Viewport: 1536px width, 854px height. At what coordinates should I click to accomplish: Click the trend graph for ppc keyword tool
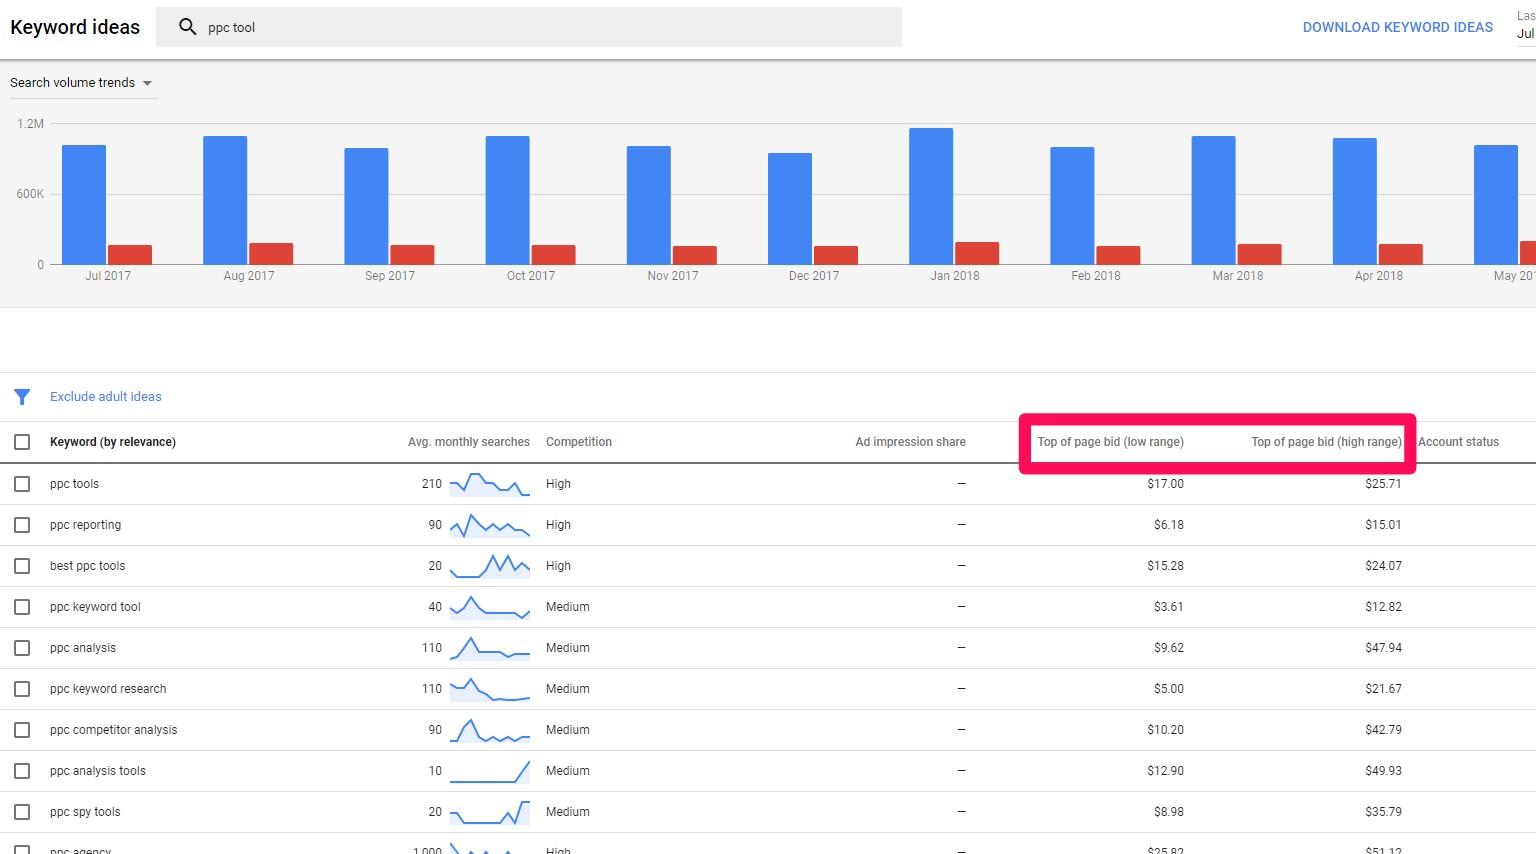pos(489,606)
